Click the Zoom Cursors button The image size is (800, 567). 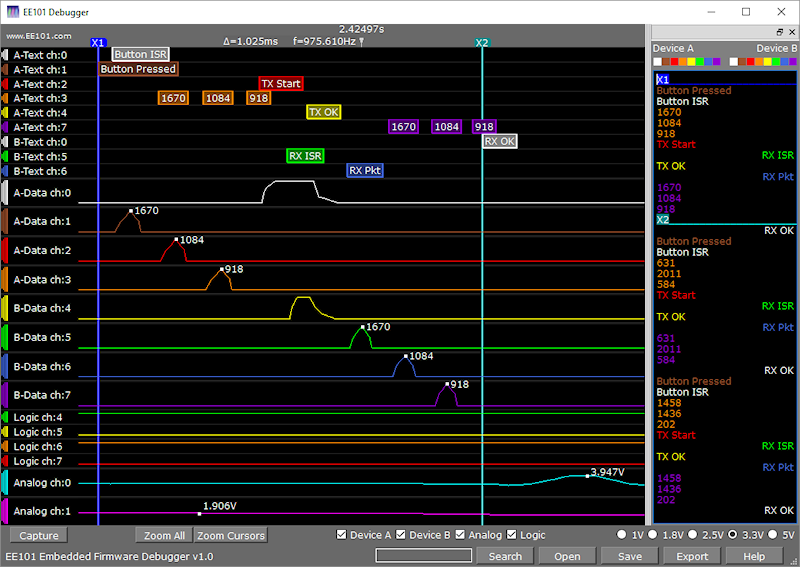(231, 536)
